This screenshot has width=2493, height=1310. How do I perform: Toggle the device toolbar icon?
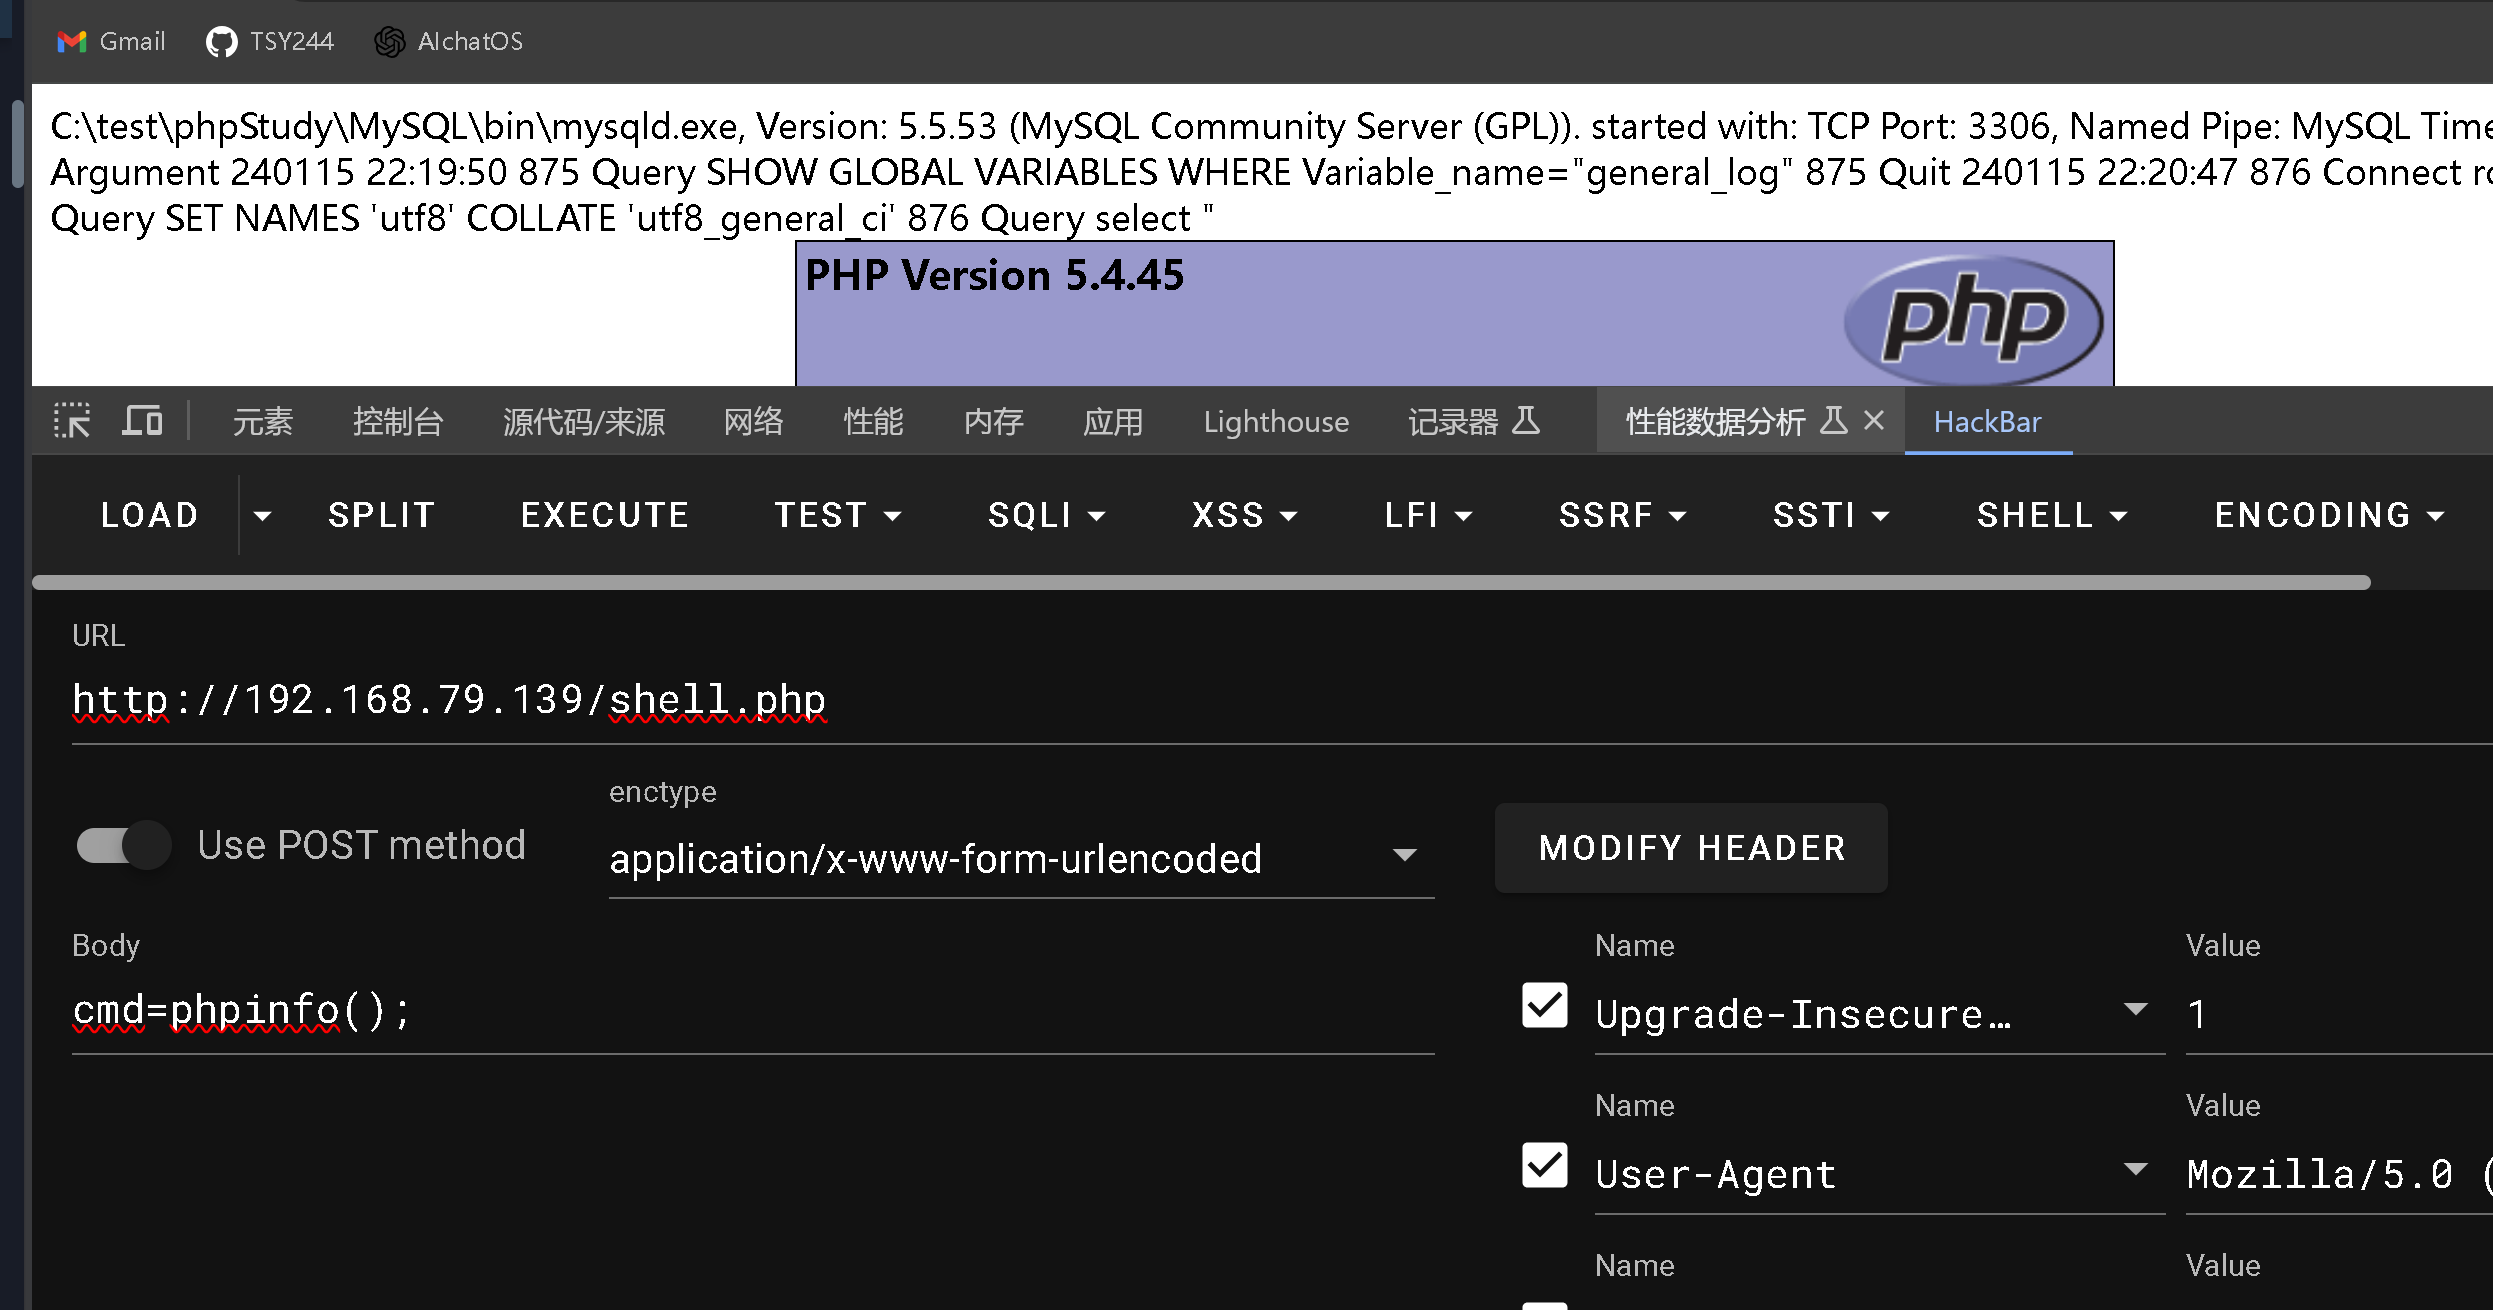(x=142, y=421)
